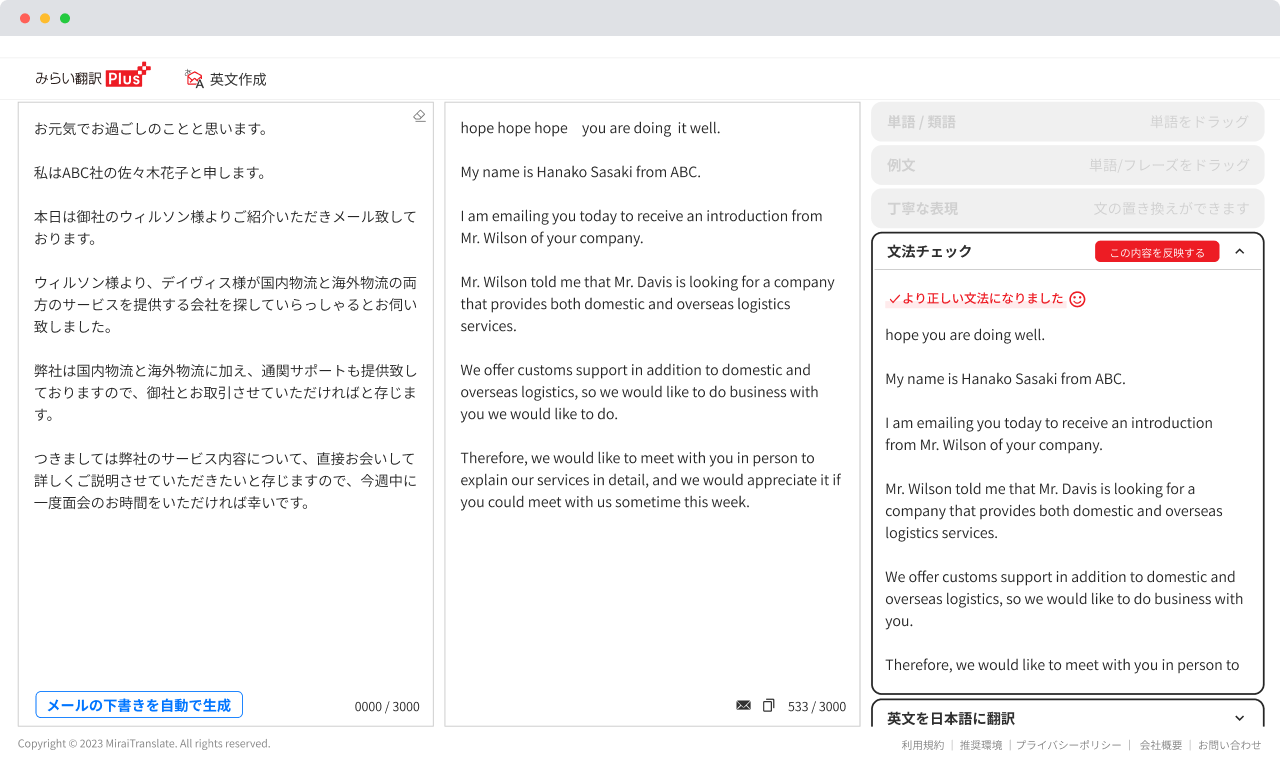Open the 単語 / 類語 panel
The image size is (1280, 766).
point(1068,121)
